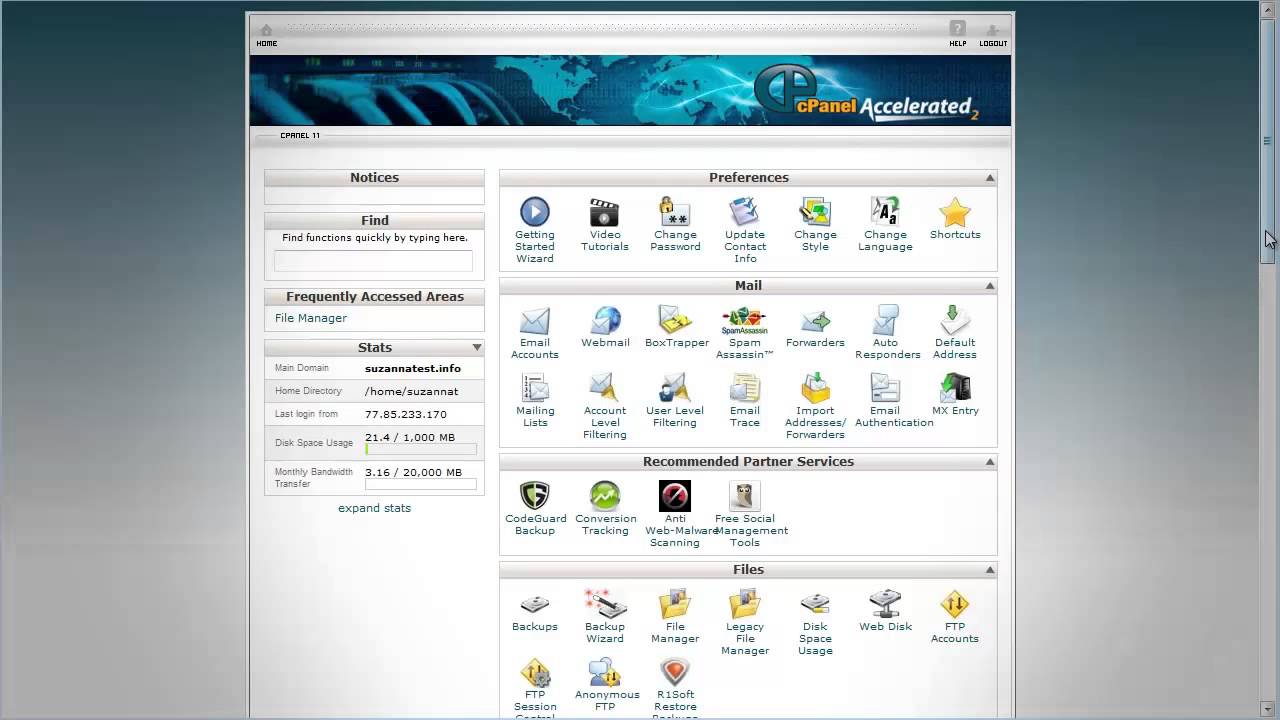
Task: Click the expand stats link
Action: (x=374, y=508)
